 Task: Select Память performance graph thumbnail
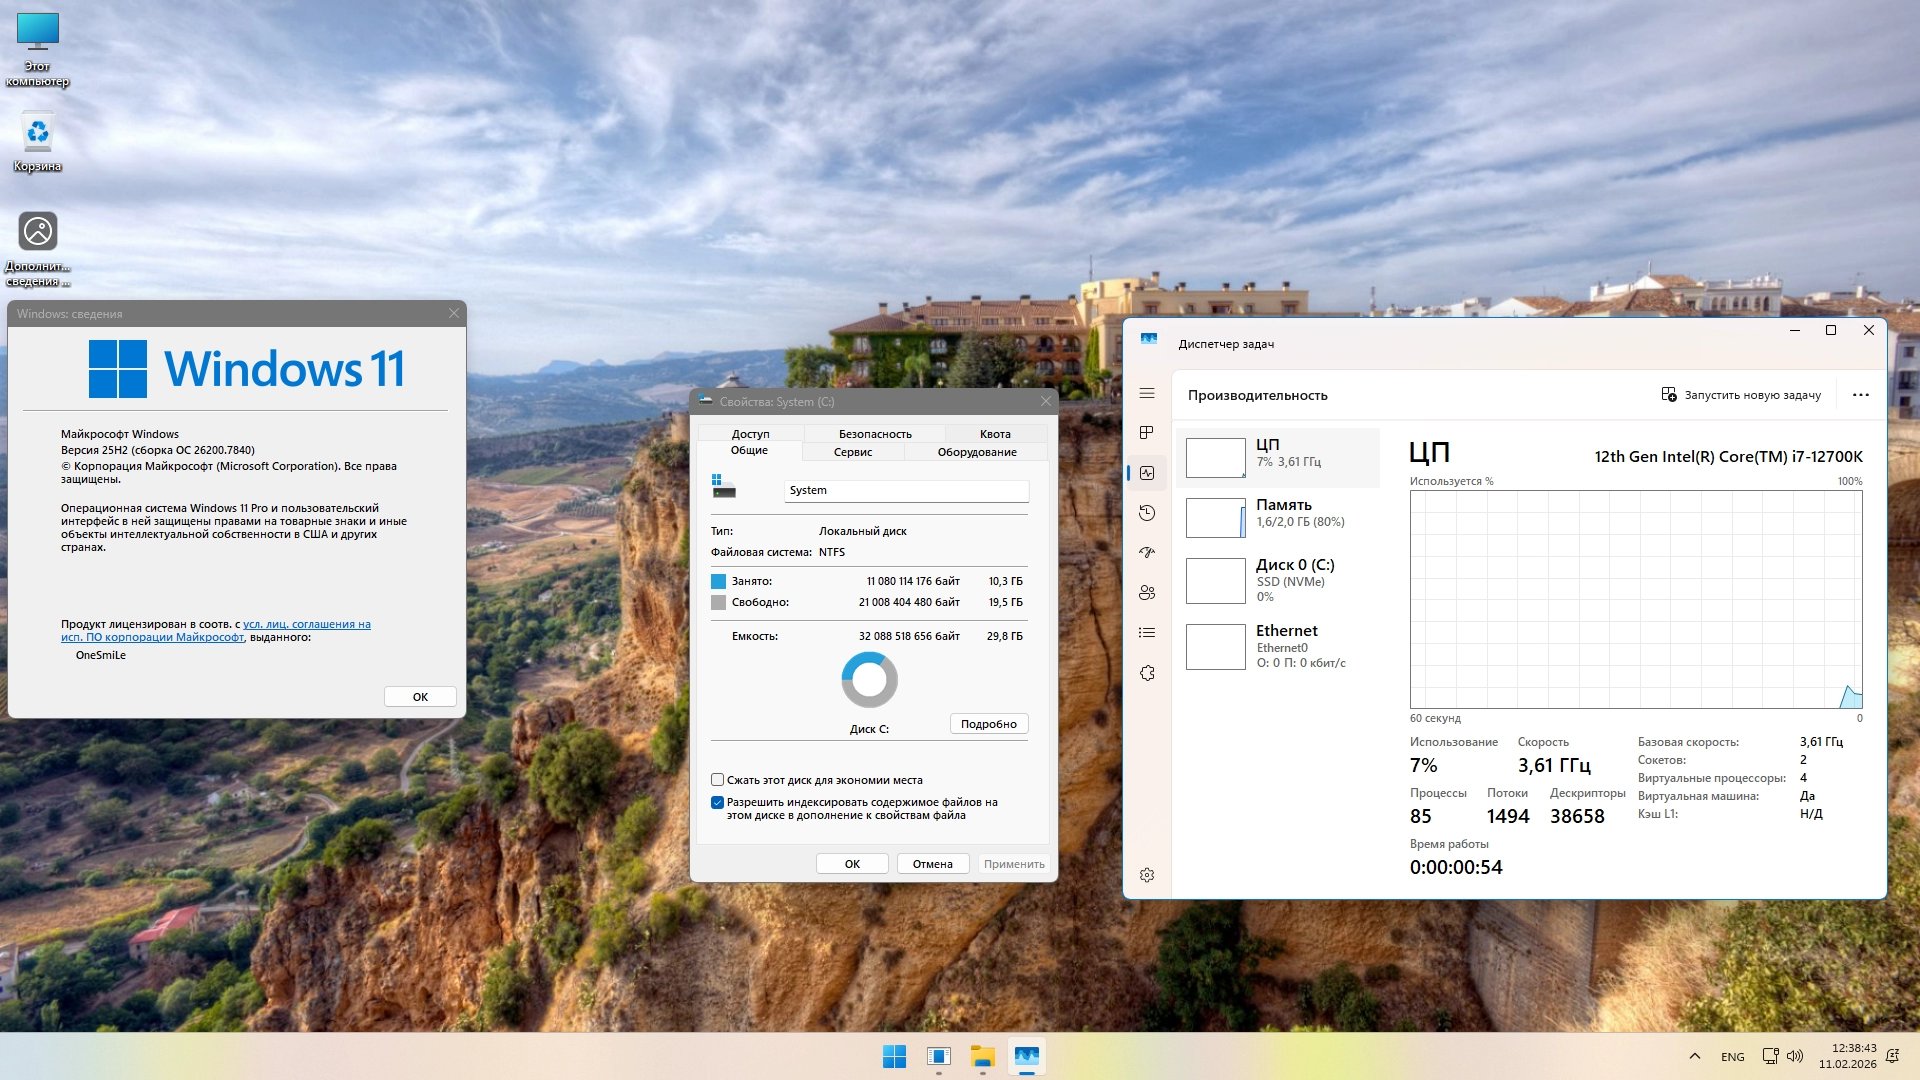(1215, 518)
